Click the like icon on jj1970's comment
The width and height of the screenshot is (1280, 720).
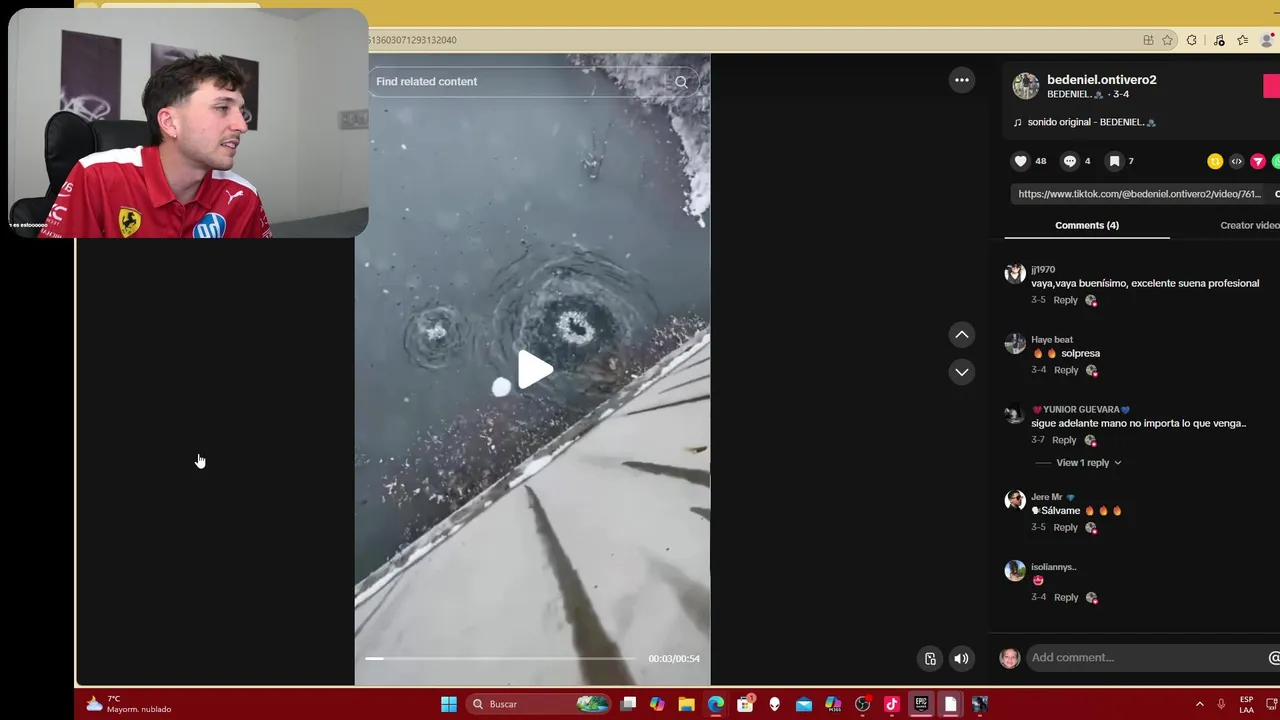click(x=1091, y=301)
